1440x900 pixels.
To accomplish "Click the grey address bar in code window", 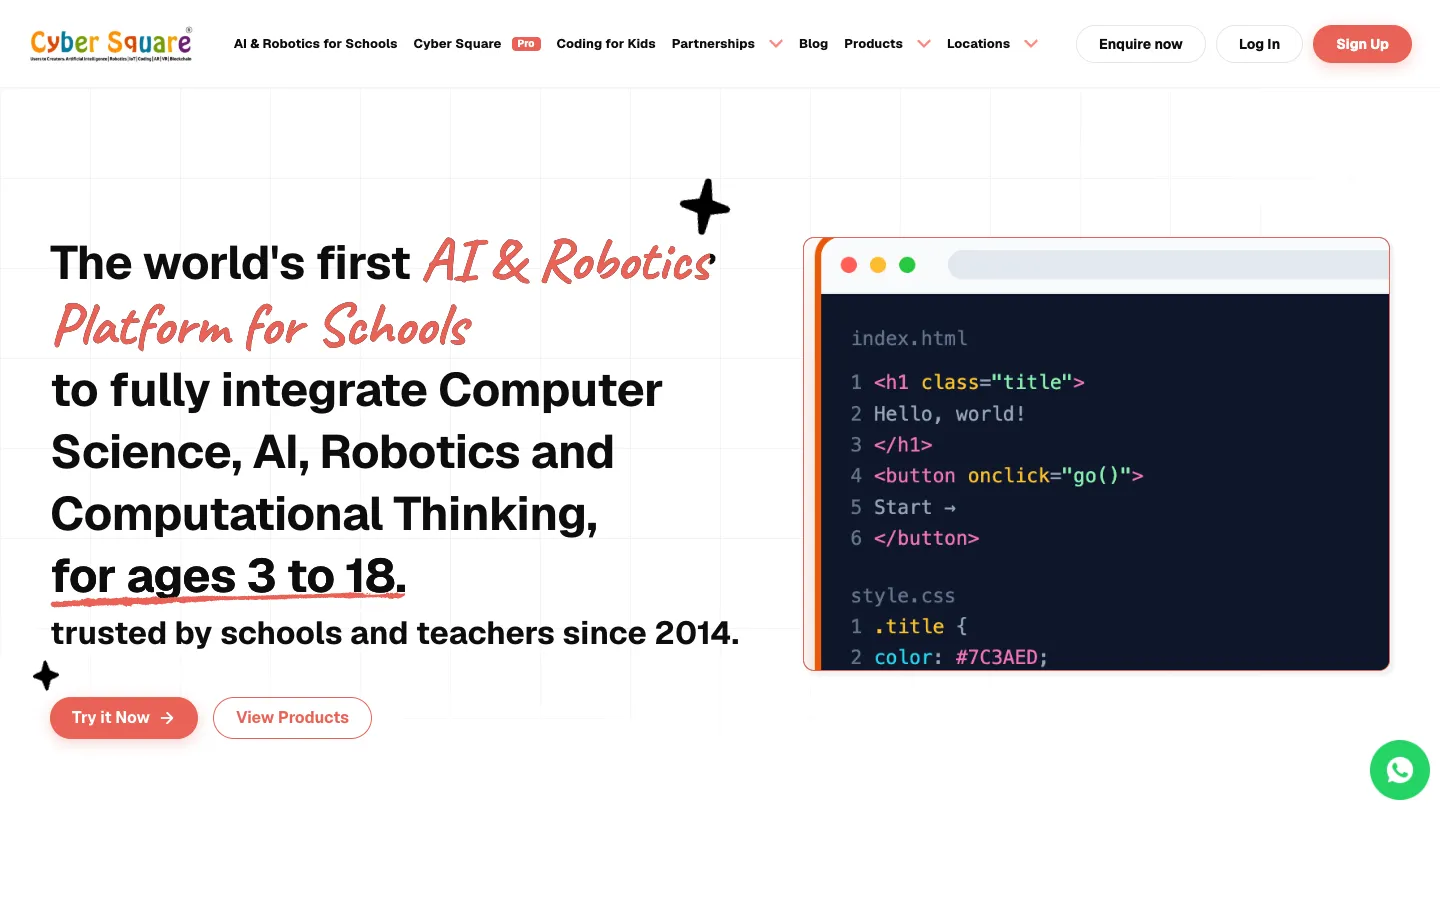I will click(x=1168, y=265).
